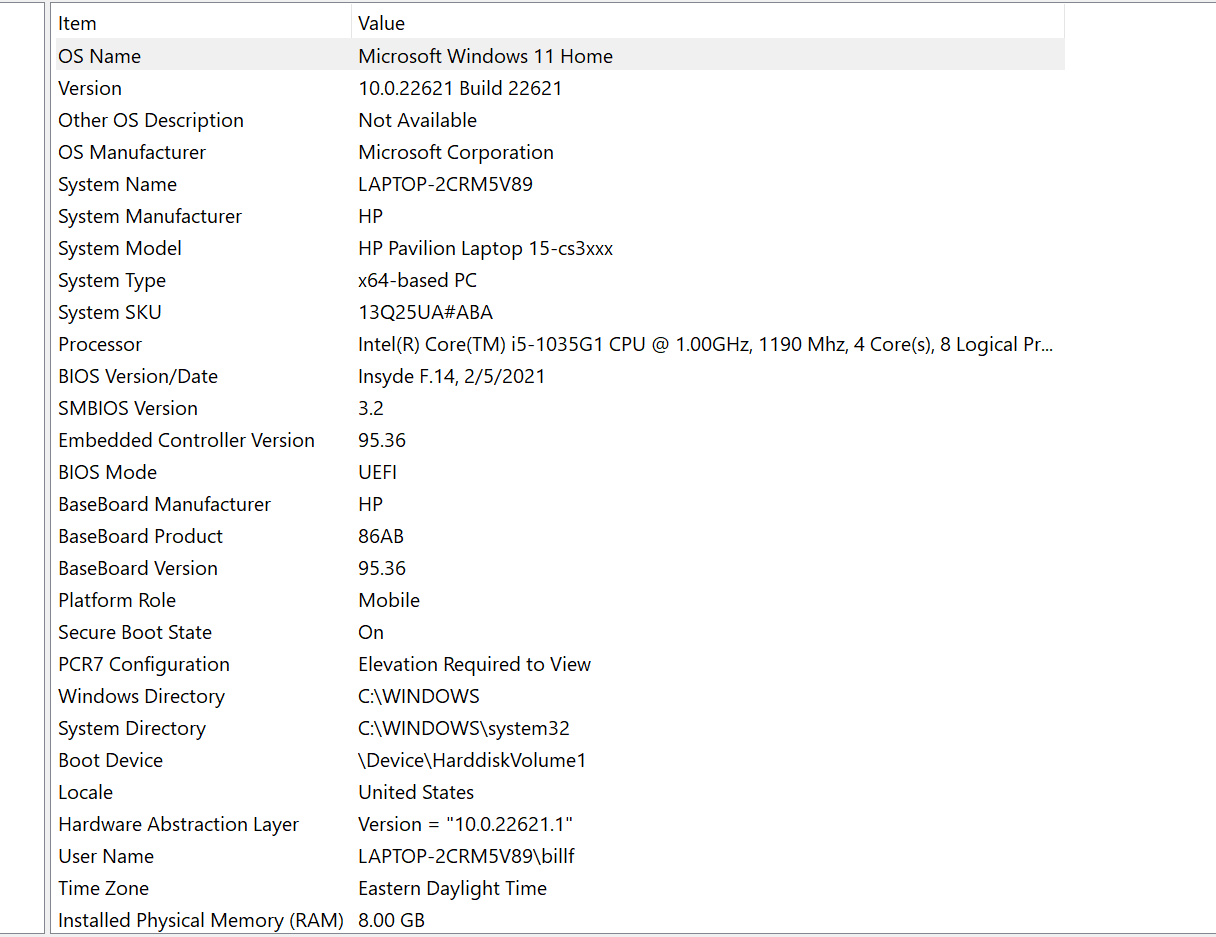Select the System Name LAPTOP-2CRM5V89 row
This screenshot has width=1216, height=937.
pyautogui.click(x=300, y=184)
